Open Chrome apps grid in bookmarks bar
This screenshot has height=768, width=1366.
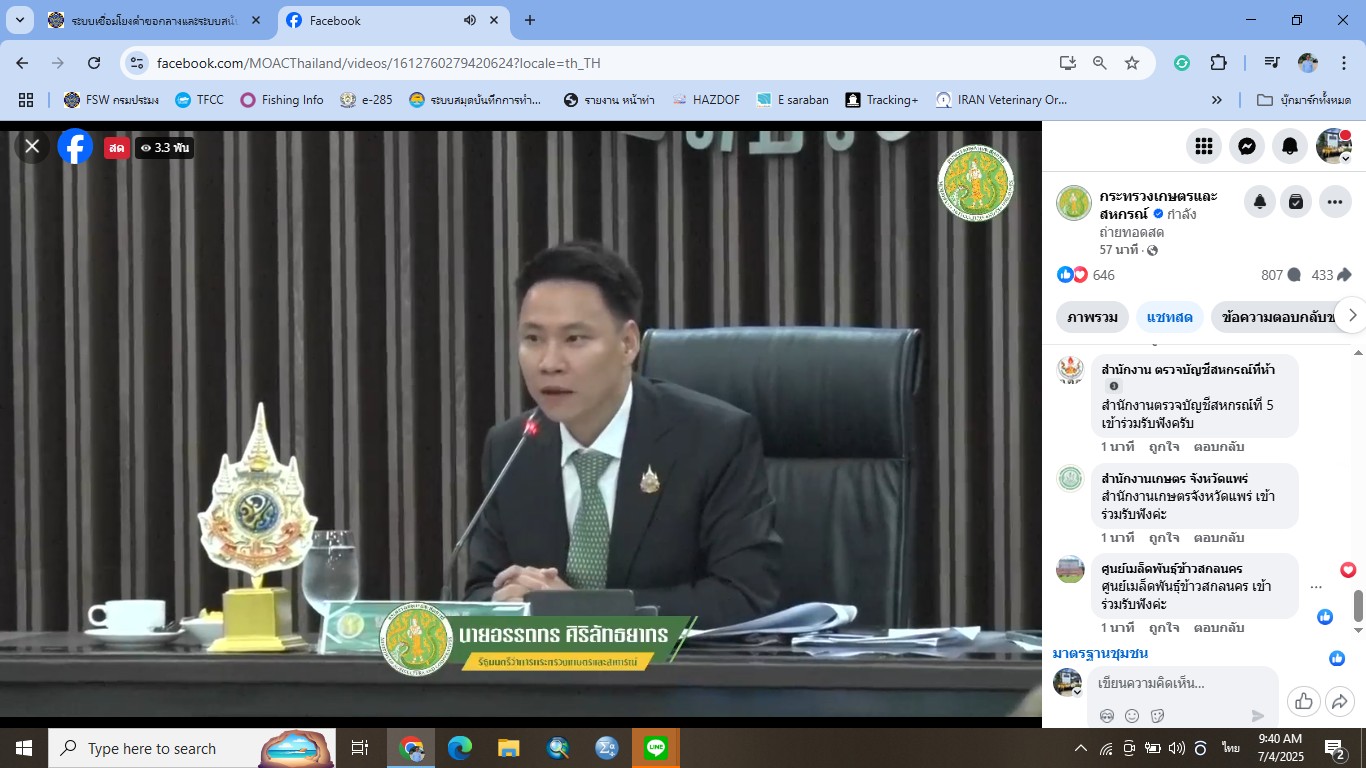pyautogui.click(x=26, y=100)
